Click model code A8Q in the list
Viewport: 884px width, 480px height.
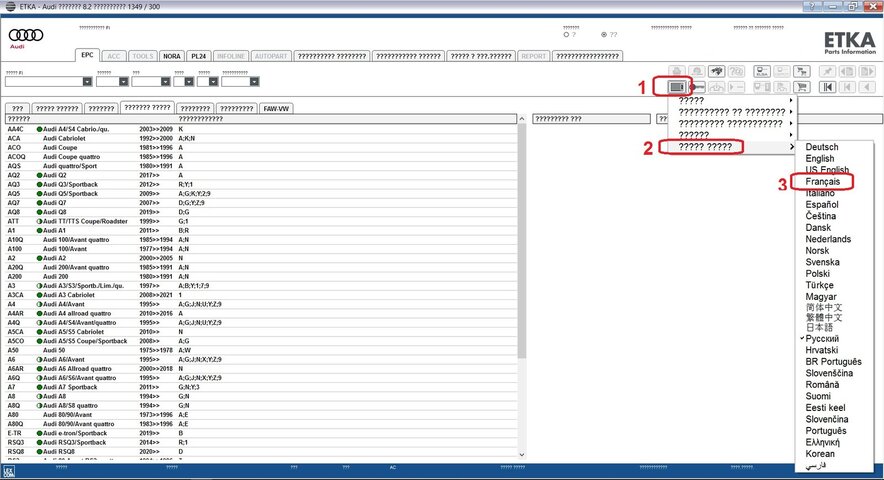(x=14, y=406)
